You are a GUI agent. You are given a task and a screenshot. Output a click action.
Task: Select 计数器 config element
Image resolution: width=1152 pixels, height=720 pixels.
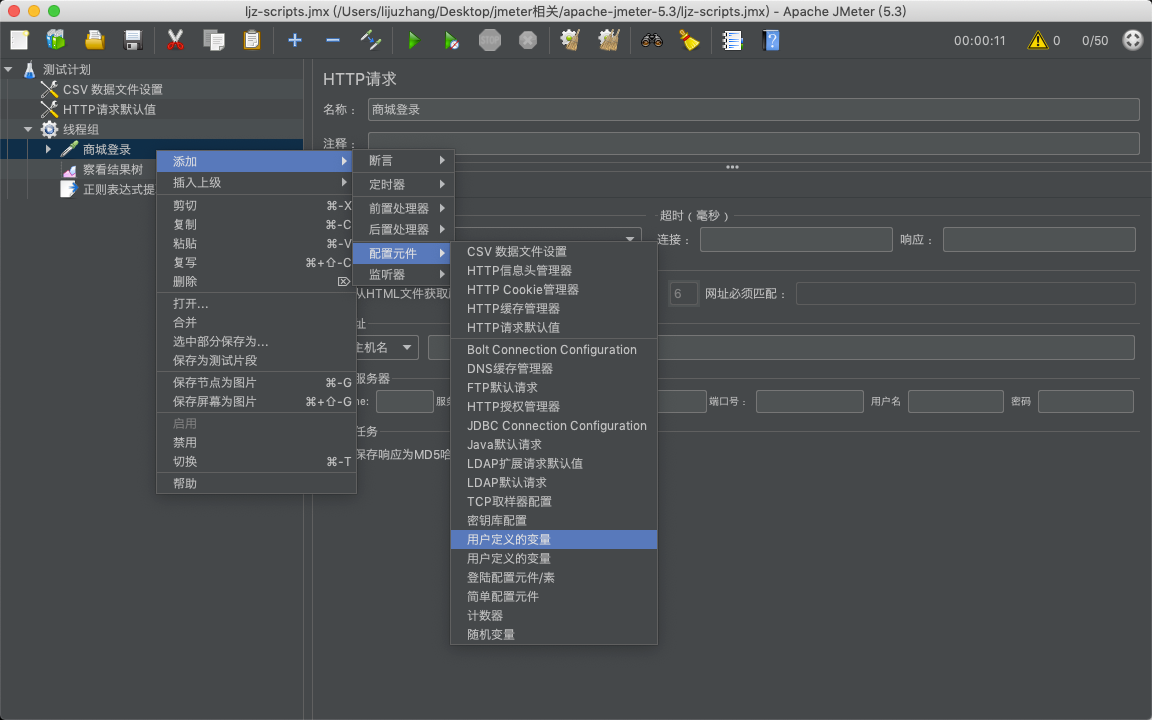554,616
